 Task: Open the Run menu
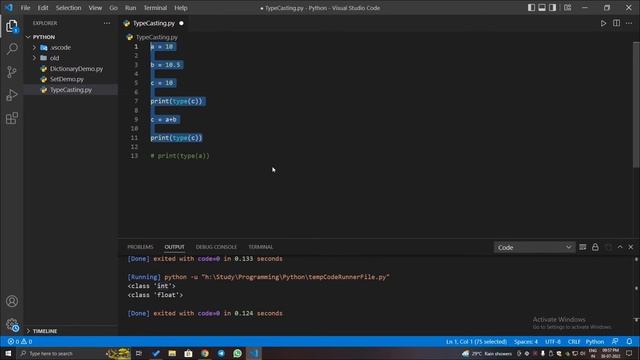pyautogui.click(x=131, y=8)
